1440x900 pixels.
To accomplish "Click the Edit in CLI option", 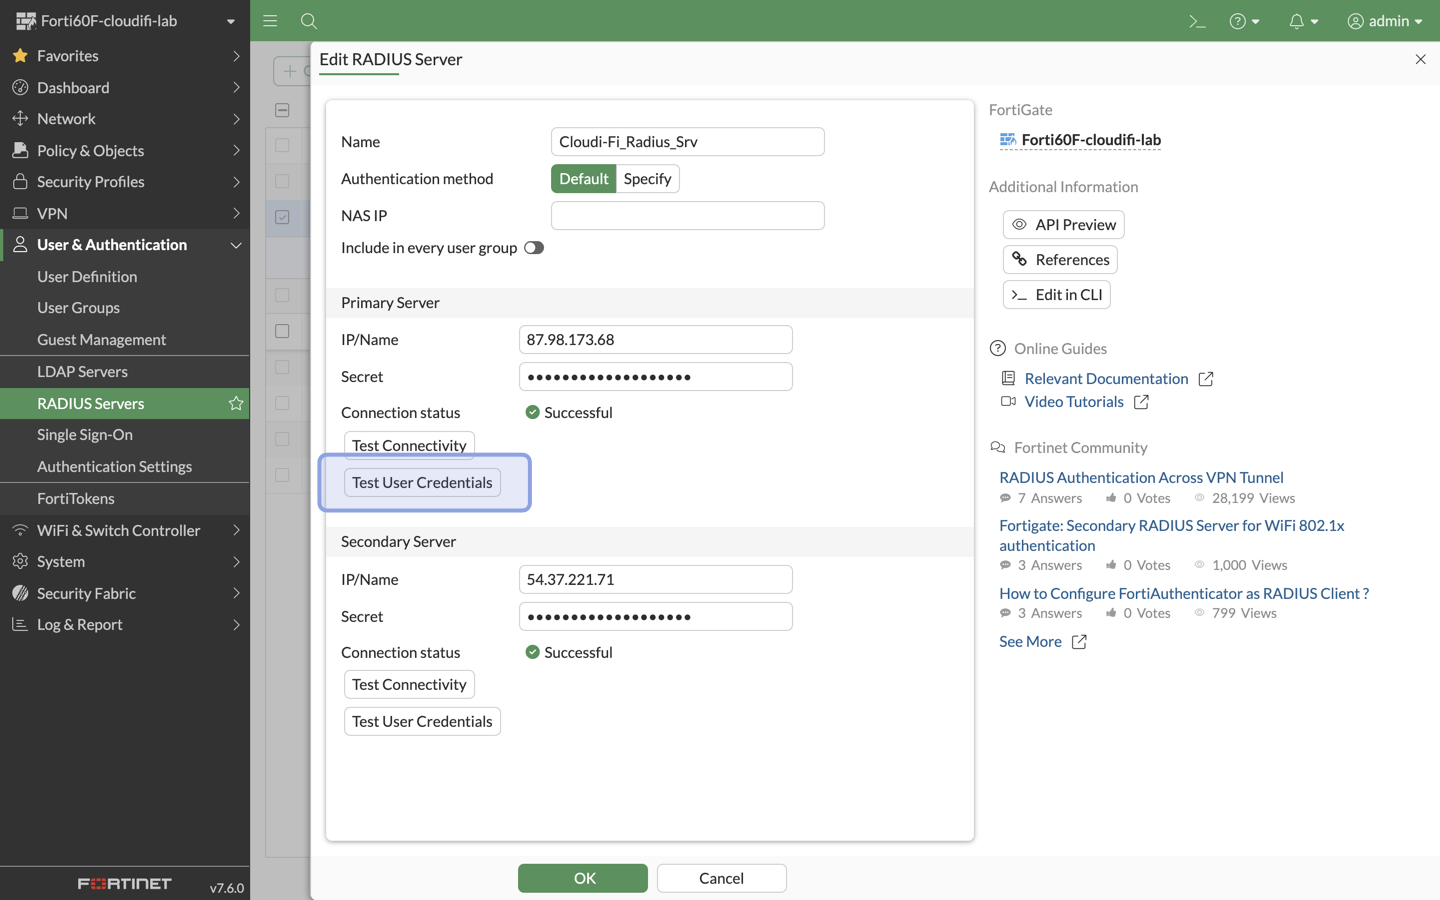I will (x=1056, y=294).
